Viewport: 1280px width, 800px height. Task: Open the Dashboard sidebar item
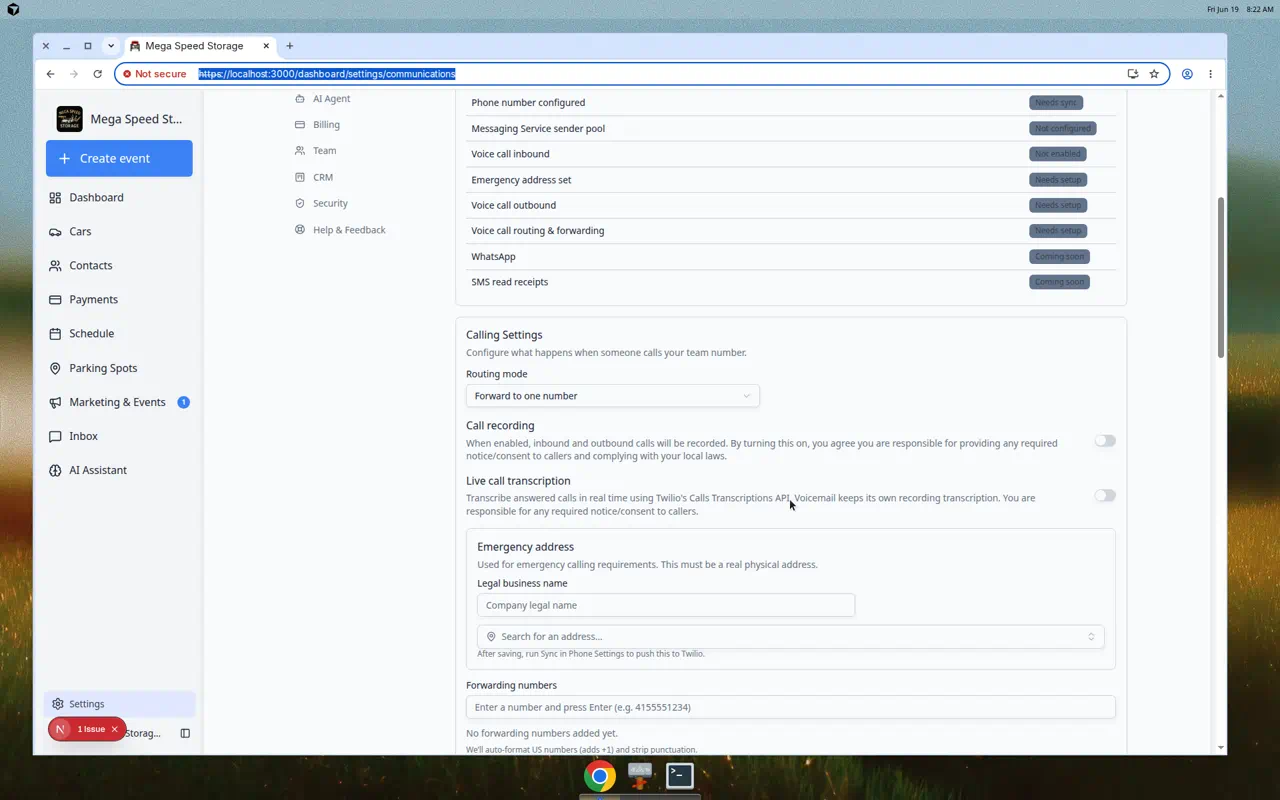point(119,197)
